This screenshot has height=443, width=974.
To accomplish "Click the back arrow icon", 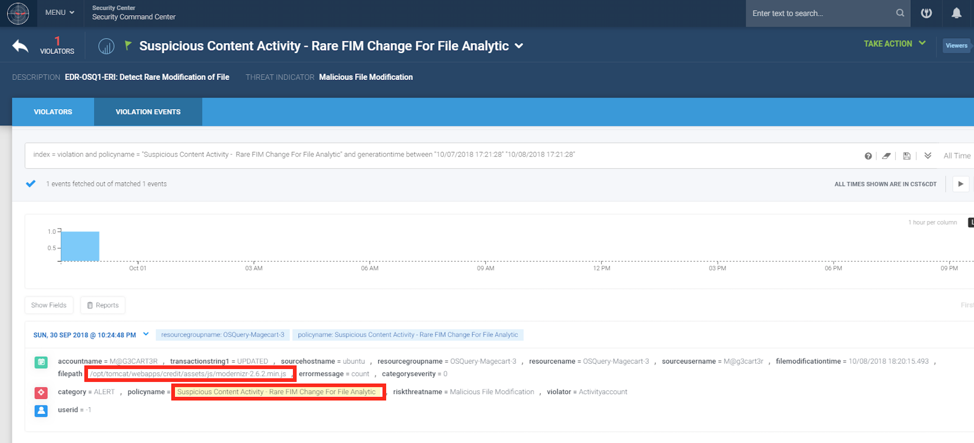I will pos(20,46).
